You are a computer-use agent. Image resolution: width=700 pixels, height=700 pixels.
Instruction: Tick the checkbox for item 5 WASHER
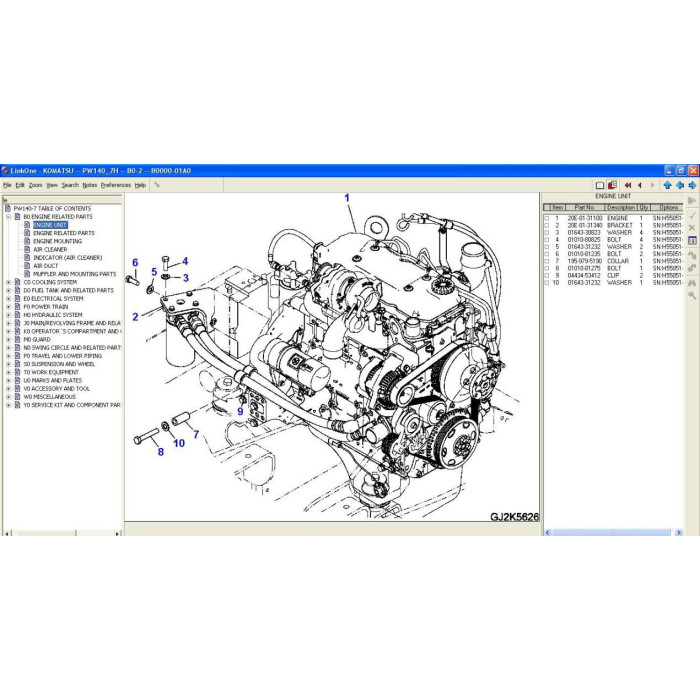click(x=546, y=247)
